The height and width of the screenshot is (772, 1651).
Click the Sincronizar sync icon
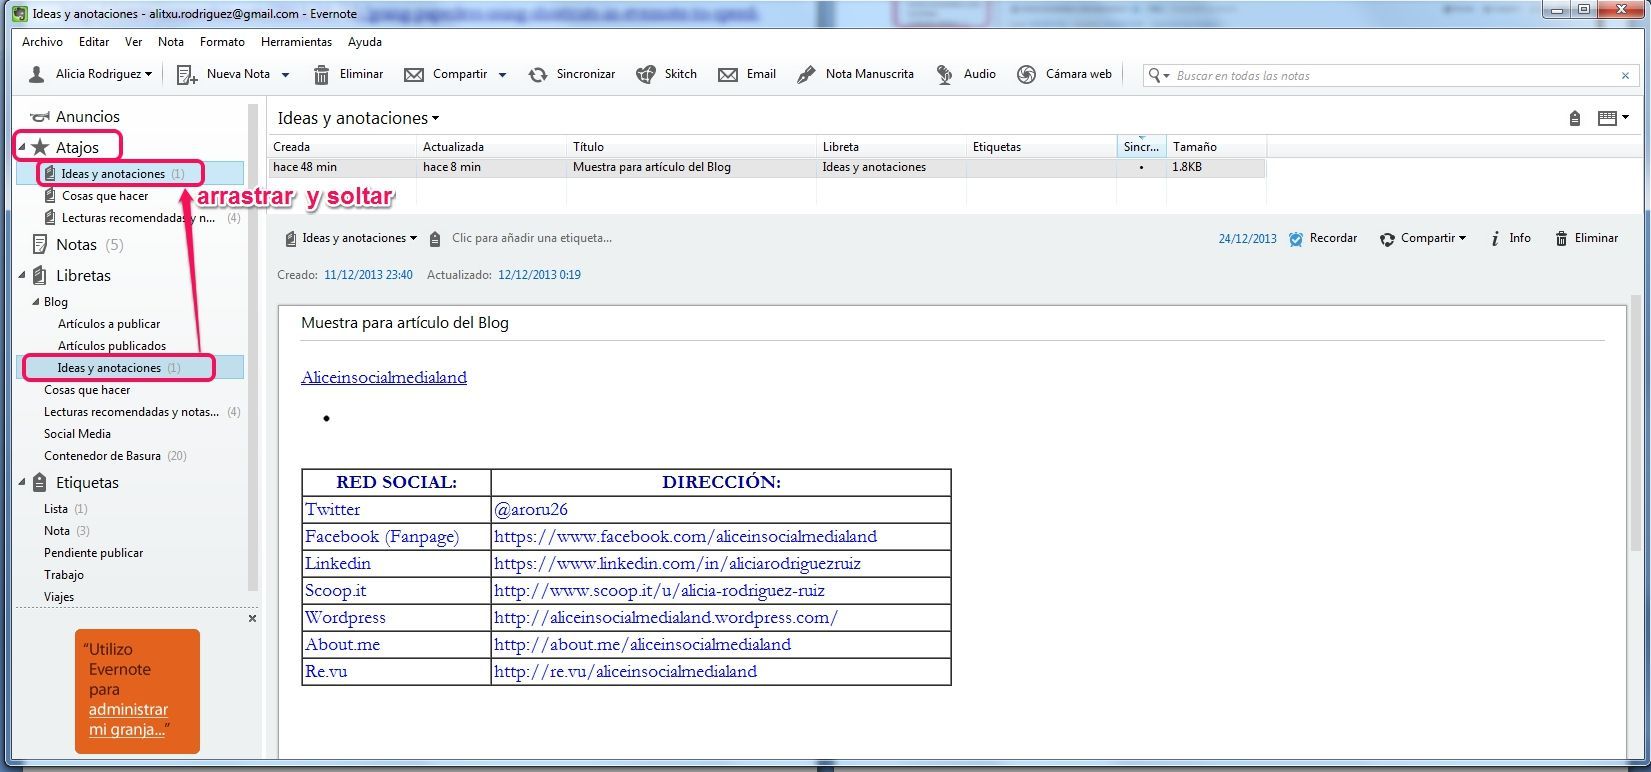[538, 75]
